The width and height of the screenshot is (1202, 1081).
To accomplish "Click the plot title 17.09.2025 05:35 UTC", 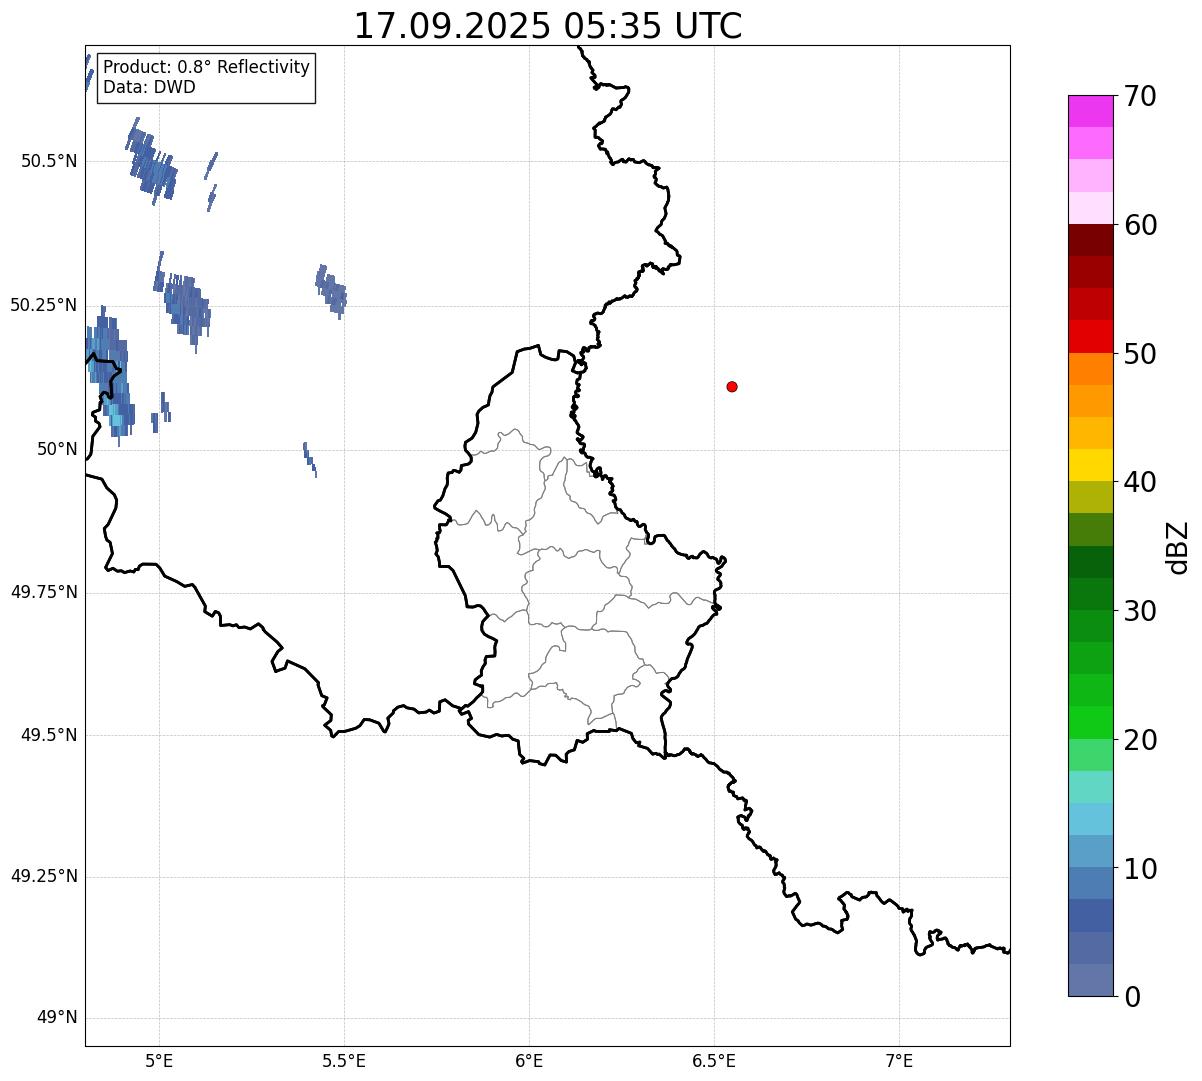I will pyautogui.click(x=548, y=26).
